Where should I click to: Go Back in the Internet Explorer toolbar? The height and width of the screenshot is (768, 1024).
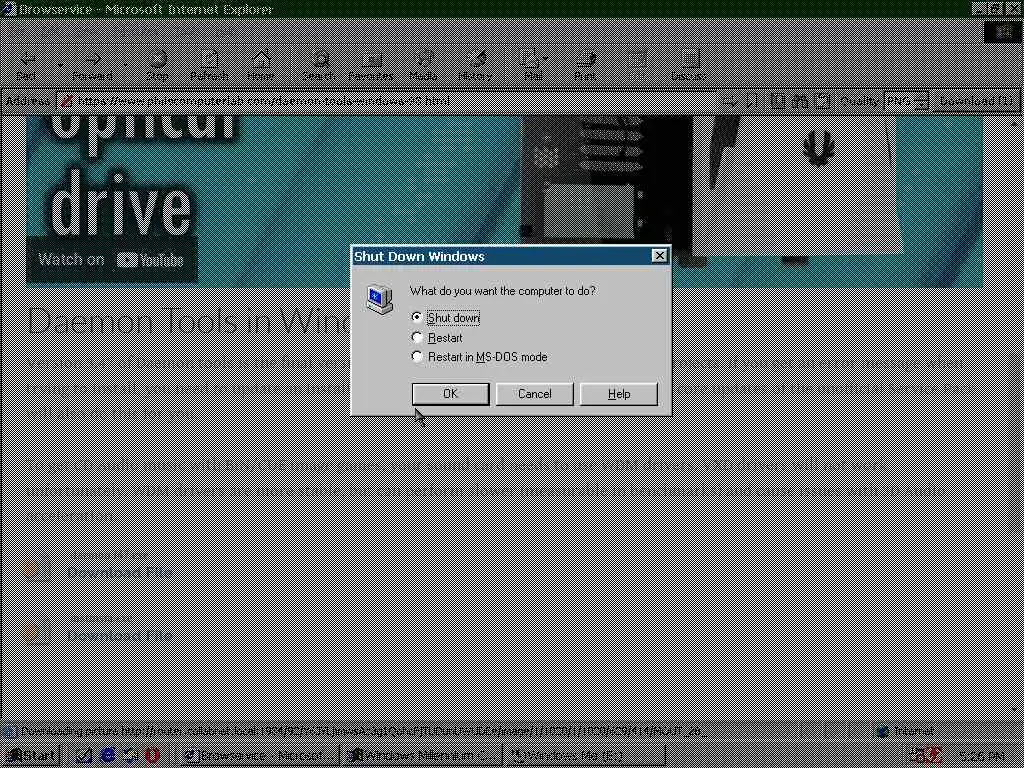point(26,65)
